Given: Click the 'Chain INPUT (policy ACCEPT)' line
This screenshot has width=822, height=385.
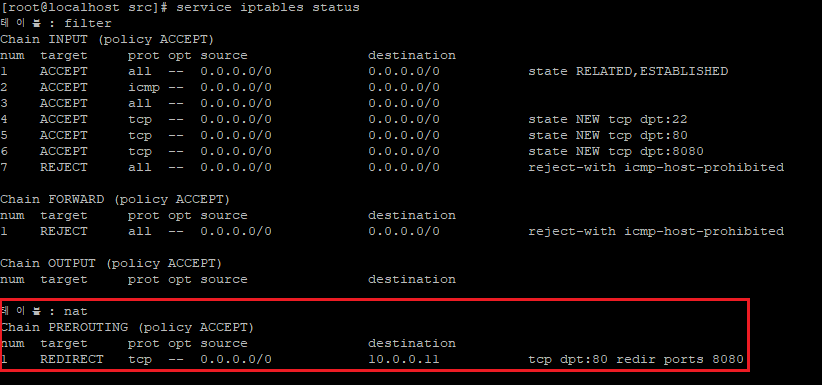Looking at the screenshot, I should click(107, 40).
